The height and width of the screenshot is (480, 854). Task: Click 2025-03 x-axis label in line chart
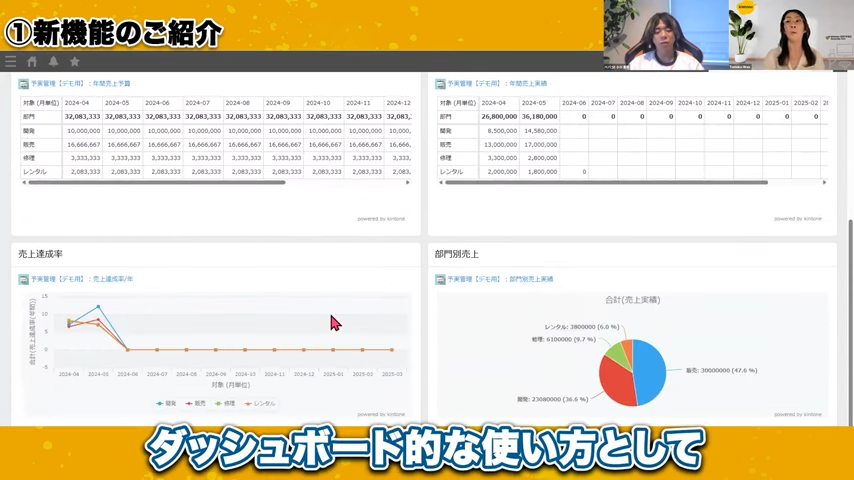pyautogui.click(x=392, y=374)
